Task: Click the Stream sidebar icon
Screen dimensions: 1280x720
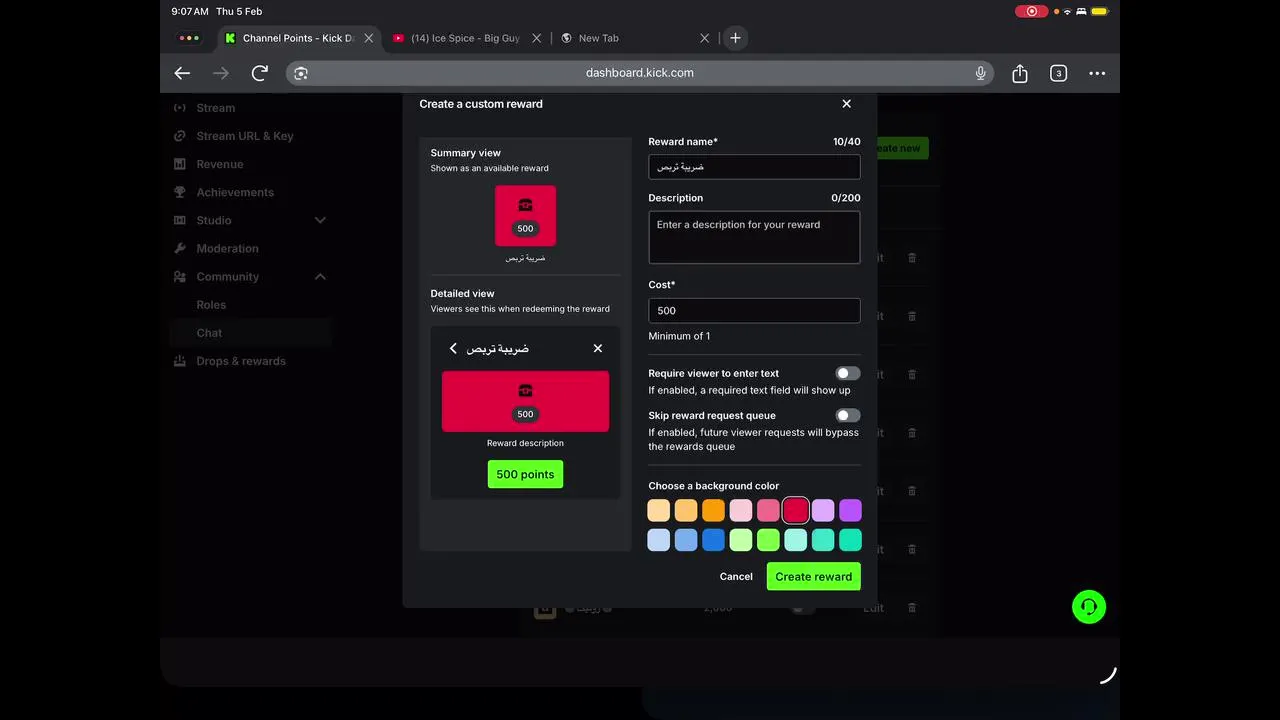Action: [180, 108]
